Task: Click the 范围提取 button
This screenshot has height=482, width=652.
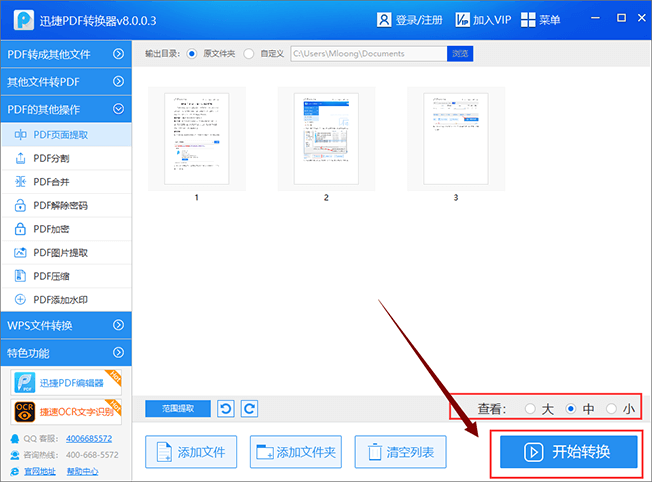Action: click(178, 408)
